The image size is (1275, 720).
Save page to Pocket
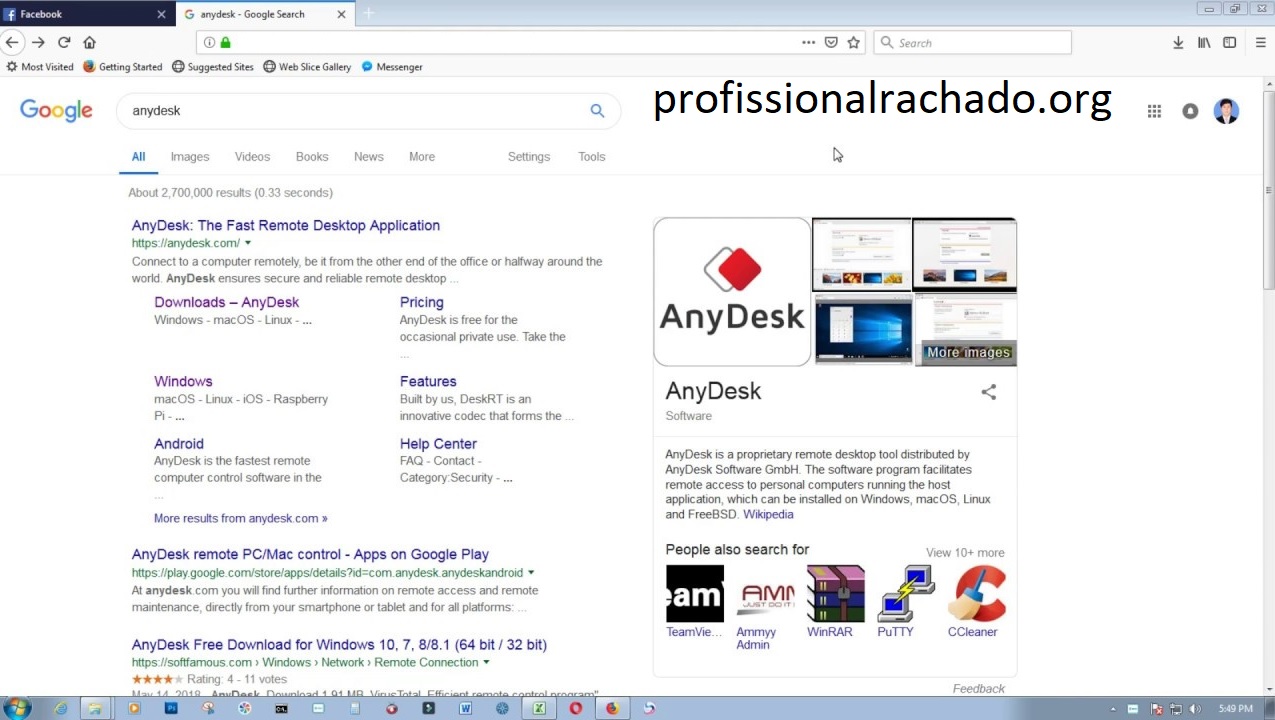click(x=831, y=42)
